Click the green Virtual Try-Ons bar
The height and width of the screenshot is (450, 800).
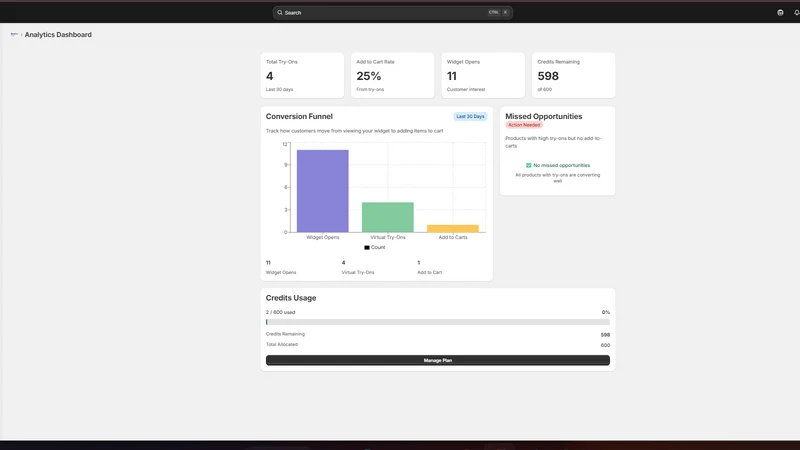pyautogui.click(x=388, y=217)
